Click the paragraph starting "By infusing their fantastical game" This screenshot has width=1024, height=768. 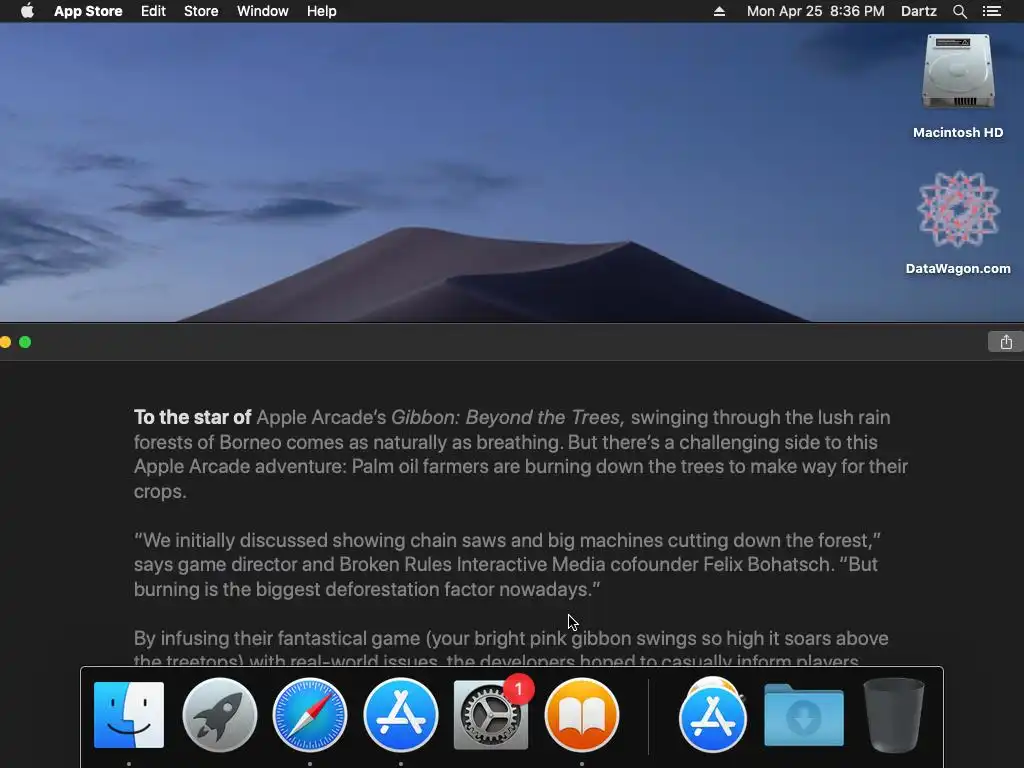511,649
